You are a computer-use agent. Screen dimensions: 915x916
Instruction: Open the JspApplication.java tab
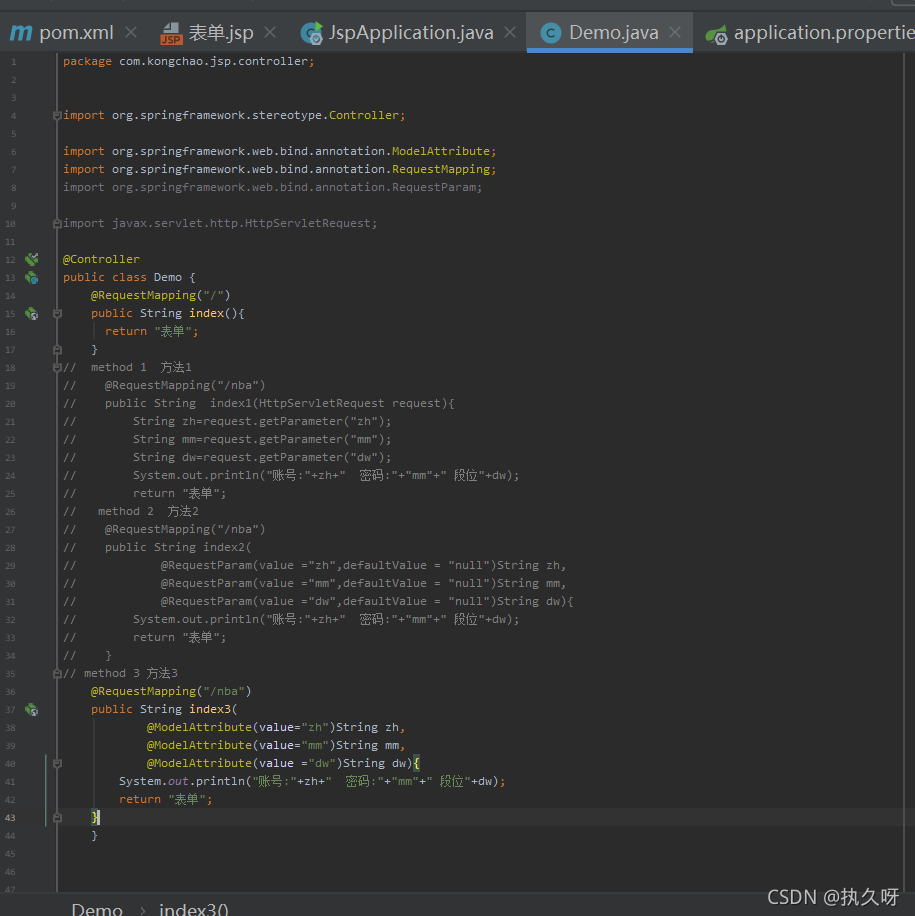pos(411,33)
